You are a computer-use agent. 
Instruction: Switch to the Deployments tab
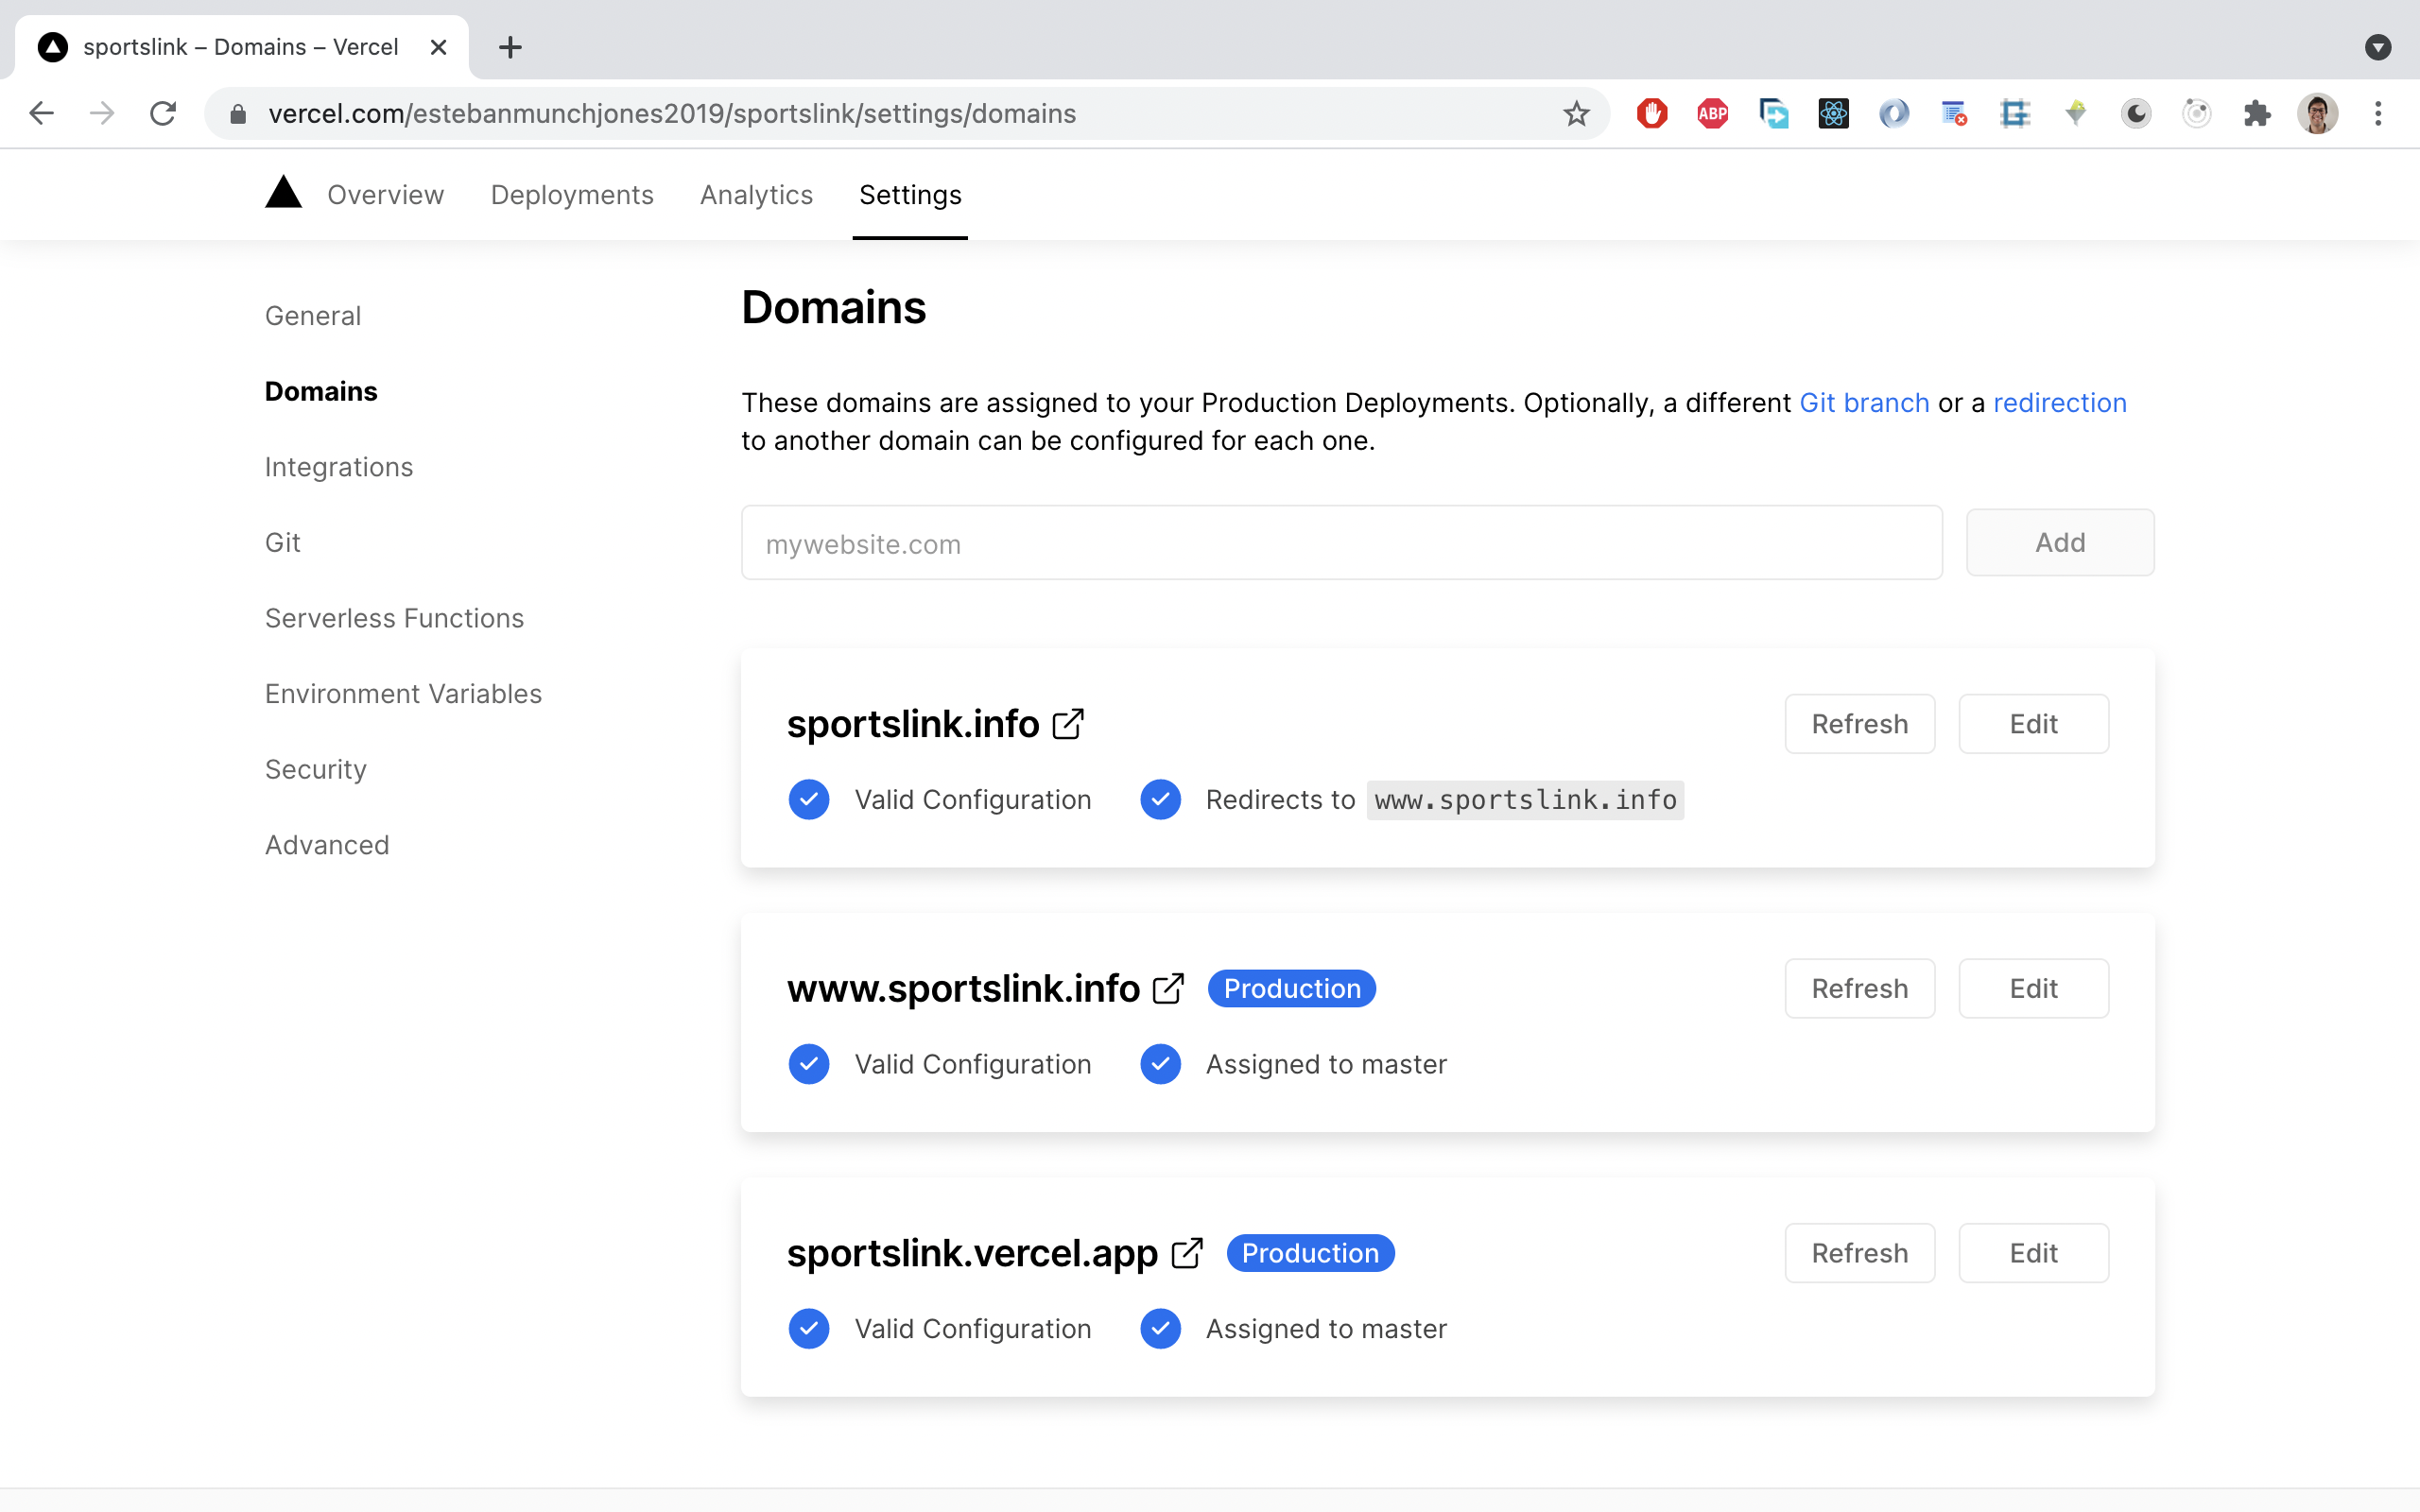tap(571, 194)
